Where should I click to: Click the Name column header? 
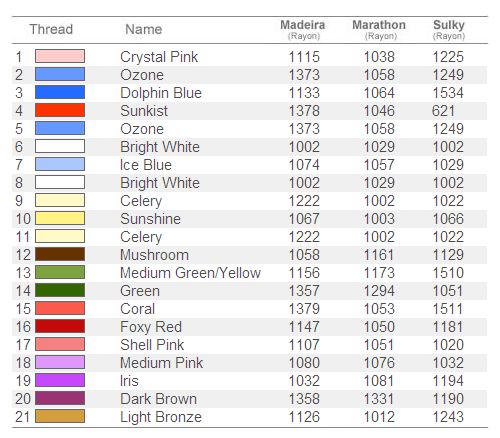(x=144, y=29)
